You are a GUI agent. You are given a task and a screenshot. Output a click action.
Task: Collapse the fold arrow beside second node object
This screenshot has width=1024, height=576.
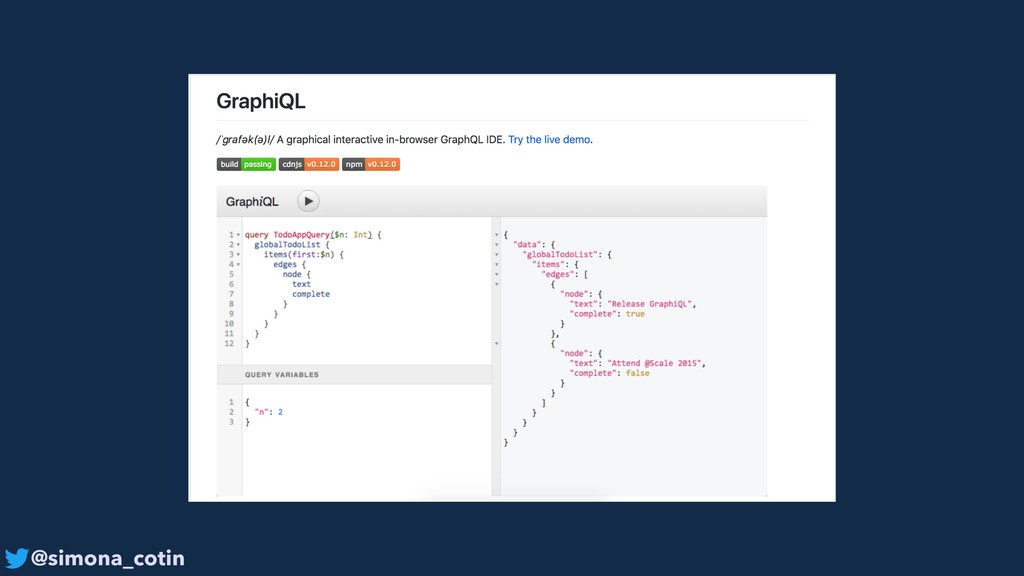[x=496, y=344]
